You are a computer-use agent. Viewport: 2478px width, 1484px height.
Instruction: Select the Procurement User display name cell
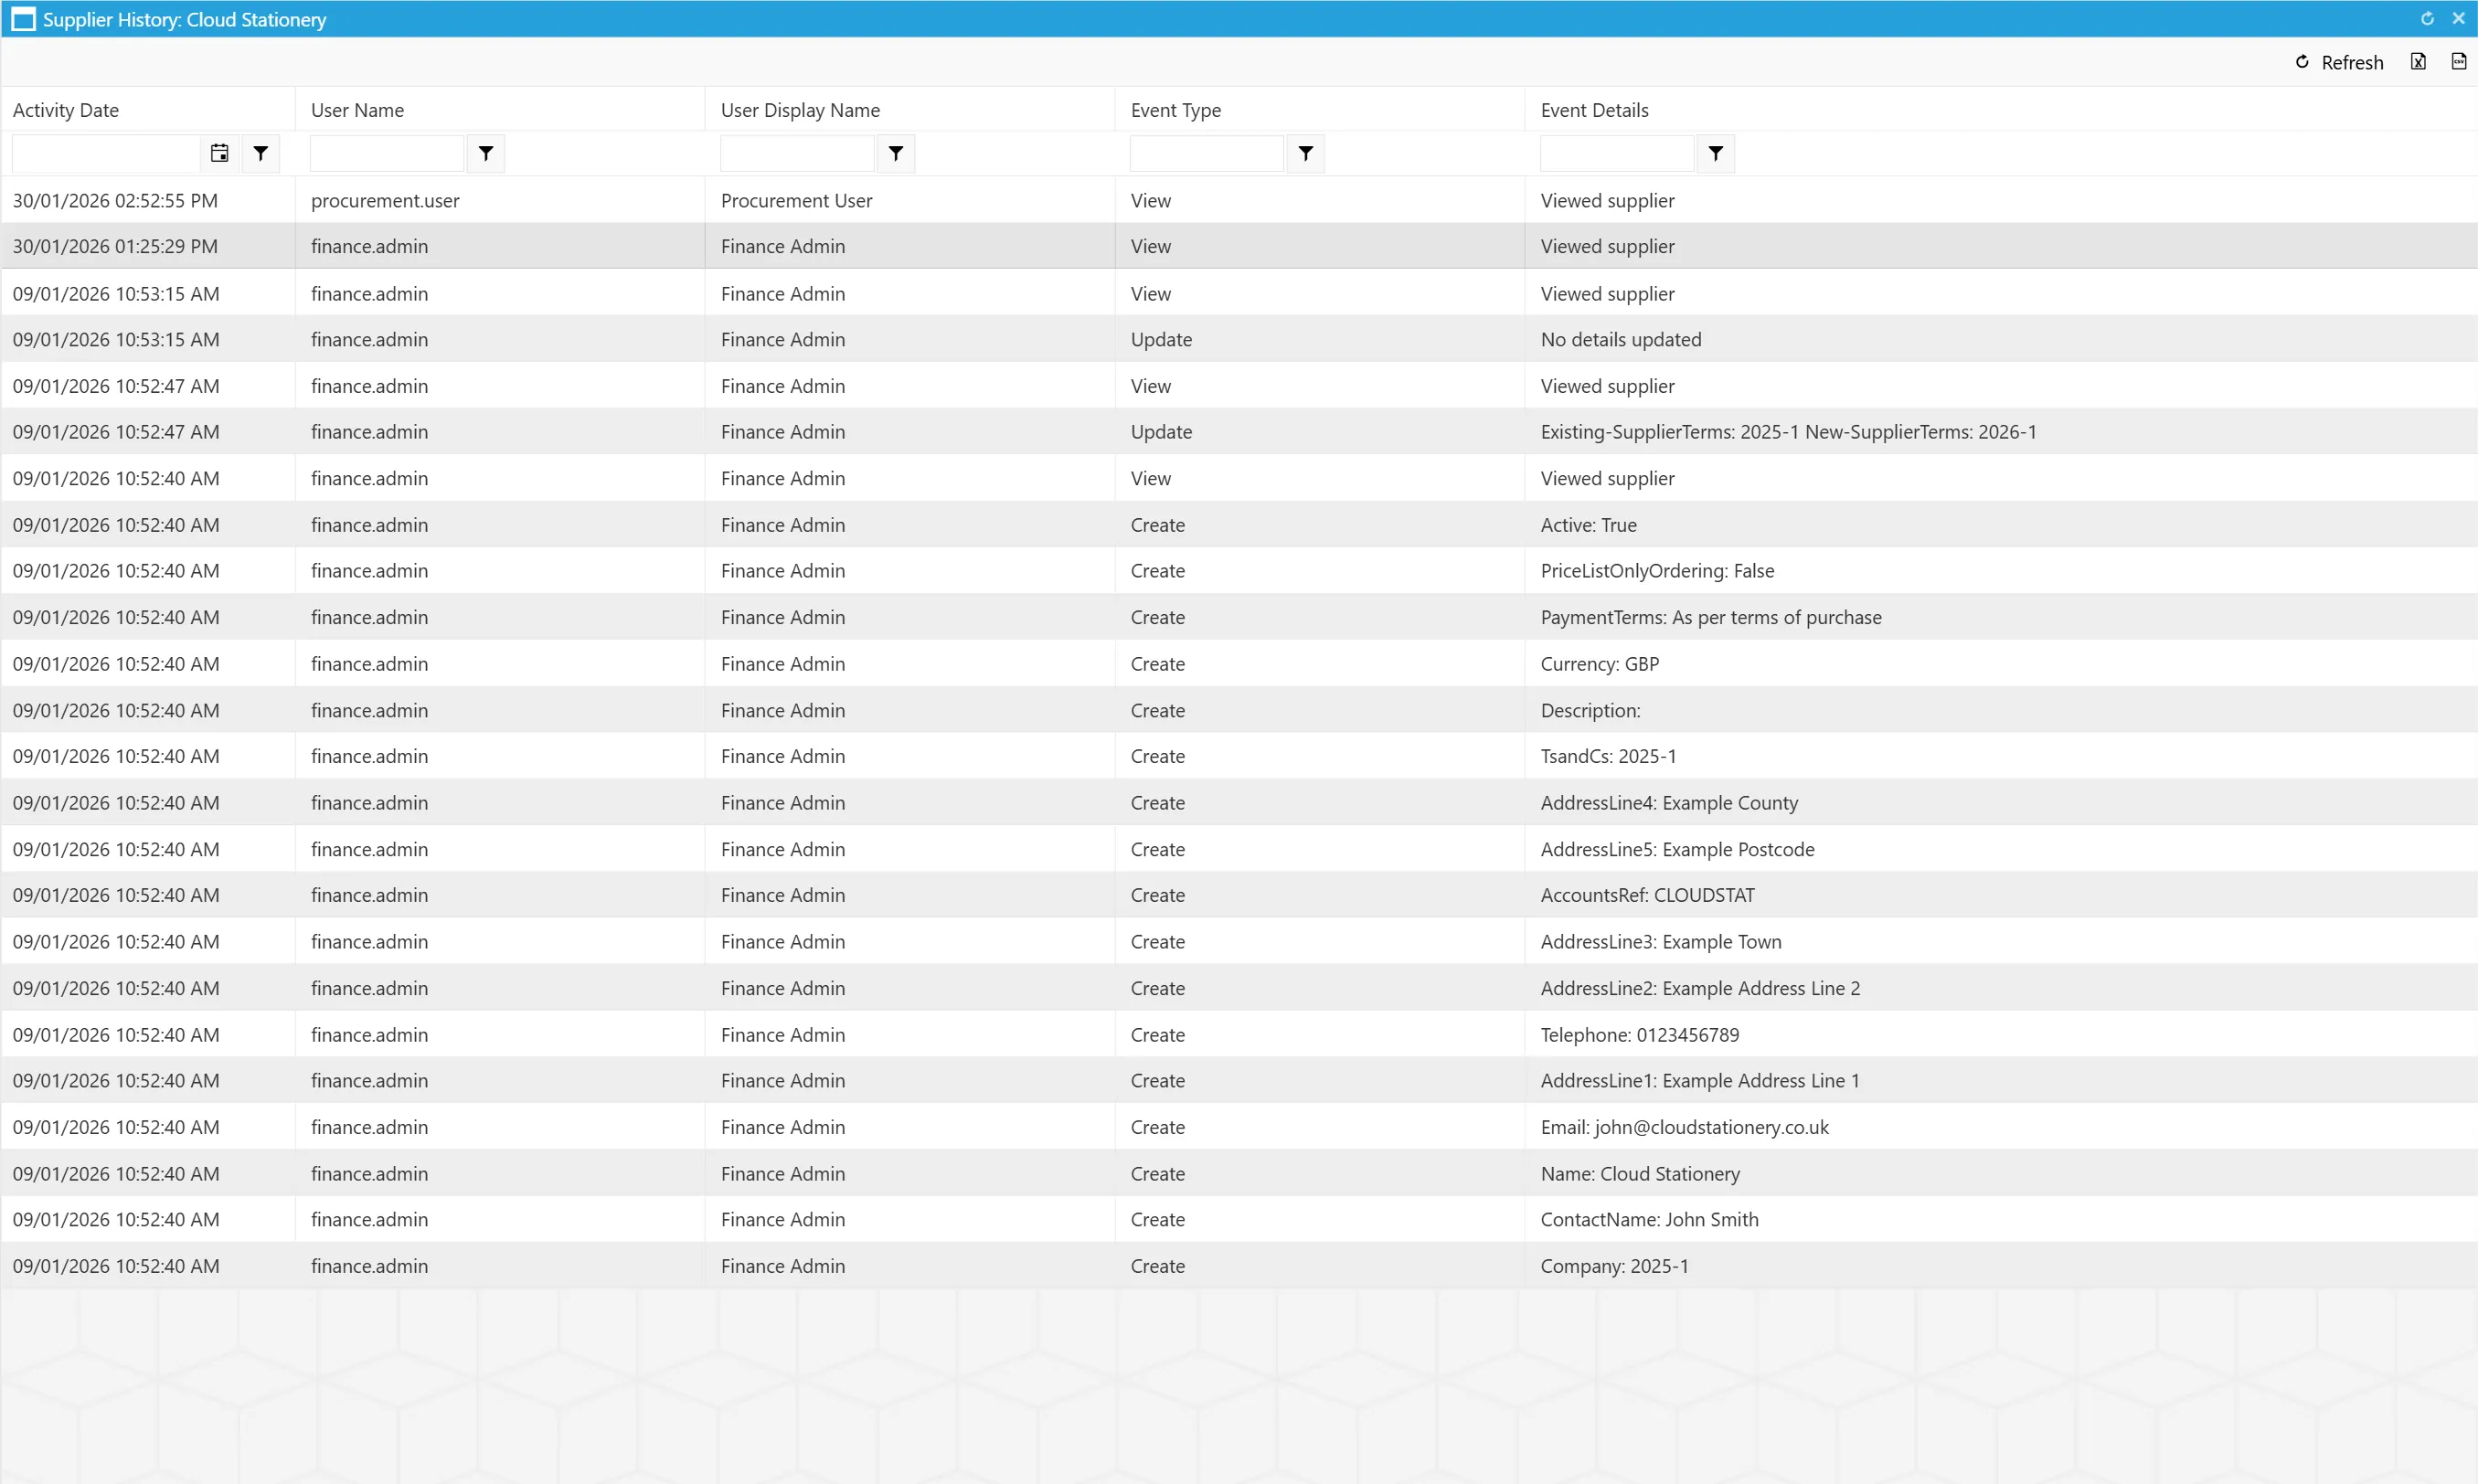pos(910,200)
